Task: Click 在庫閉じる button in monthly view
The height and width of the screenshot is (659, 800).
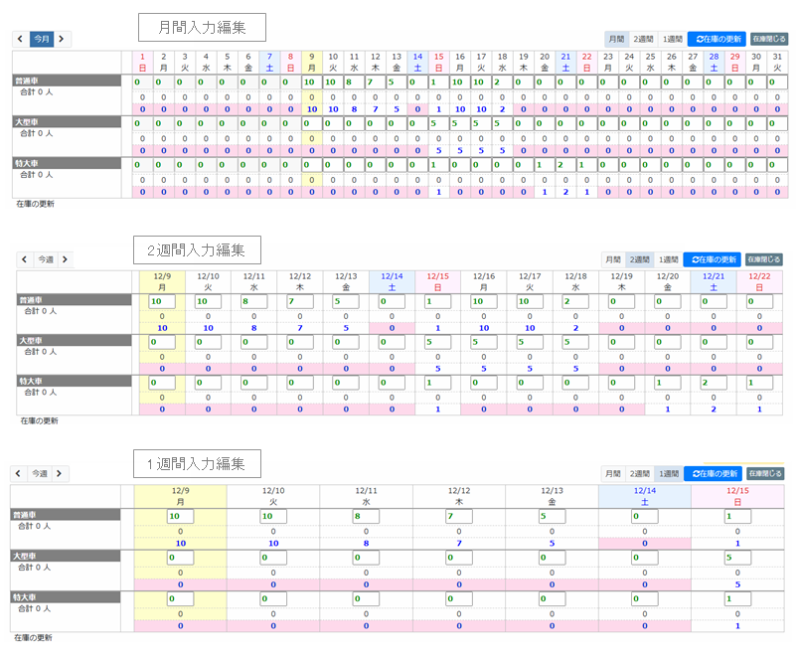Action: (767, 39)
